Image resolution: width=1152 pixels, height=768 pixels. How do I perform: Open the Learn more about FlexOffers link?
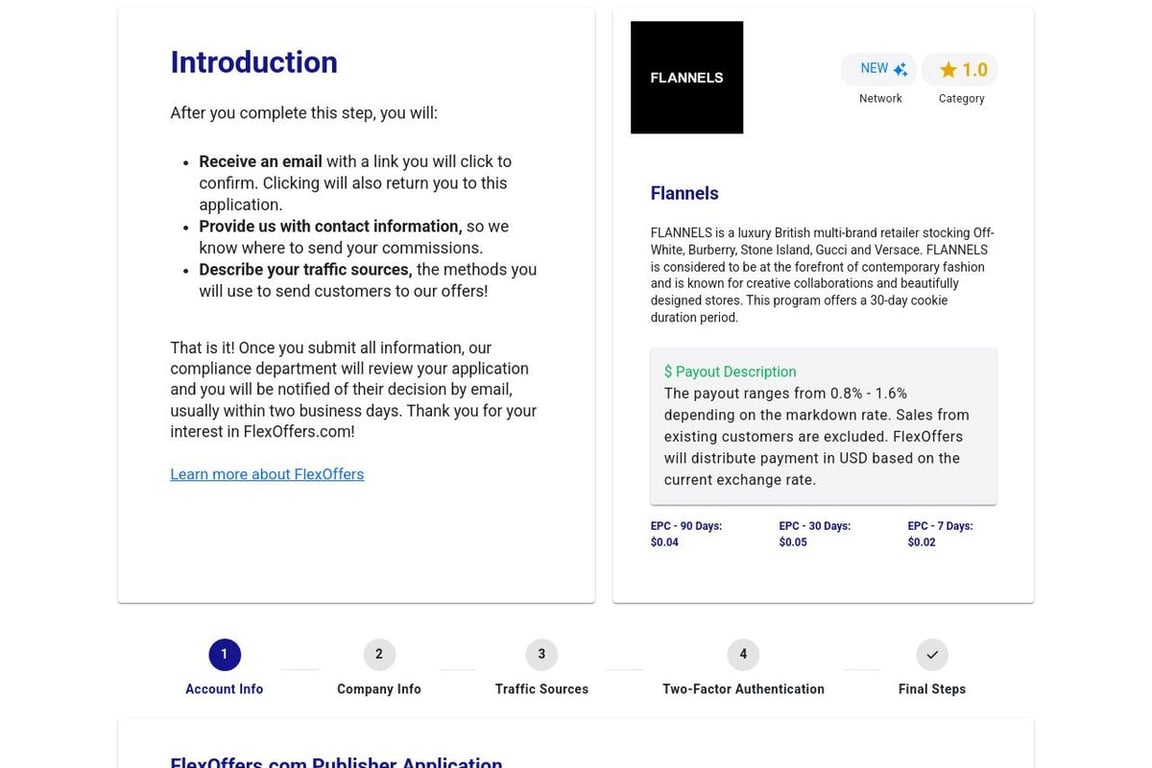tap(267, 474)
